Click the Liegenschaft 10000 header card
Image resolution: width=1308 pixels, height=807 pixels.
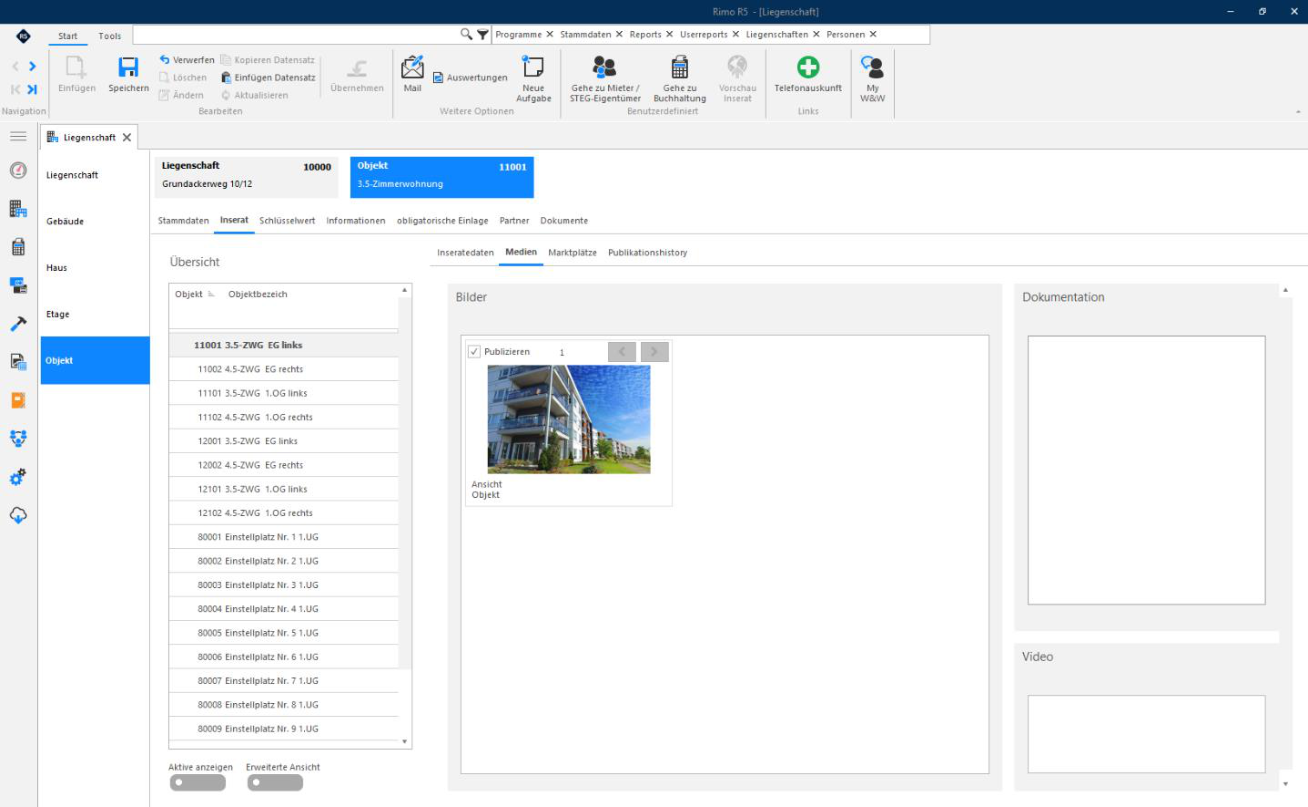tap(246, 177)
